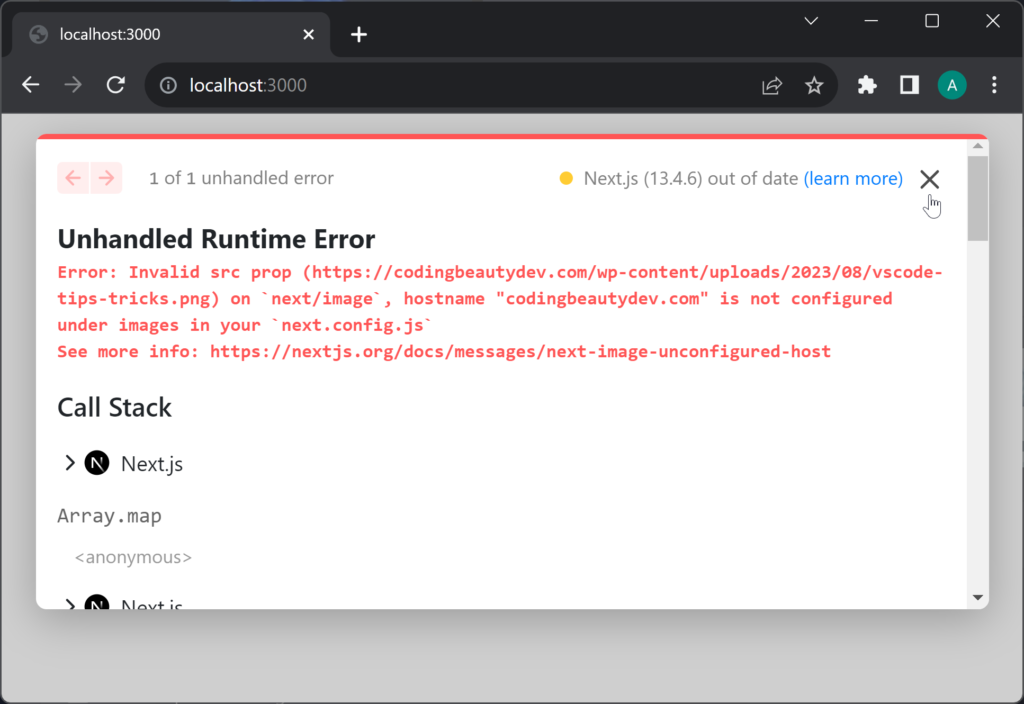This screenshot has width=1024, height=704.
Task: Select the localhost:3000 tab
Action: (x=171, y=35)
